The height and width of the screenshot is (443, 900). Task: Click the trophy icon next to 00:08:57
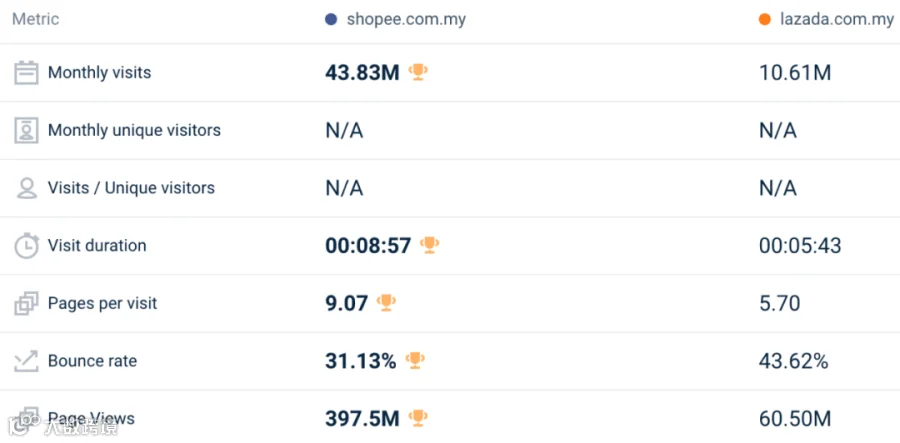(429, 245)
